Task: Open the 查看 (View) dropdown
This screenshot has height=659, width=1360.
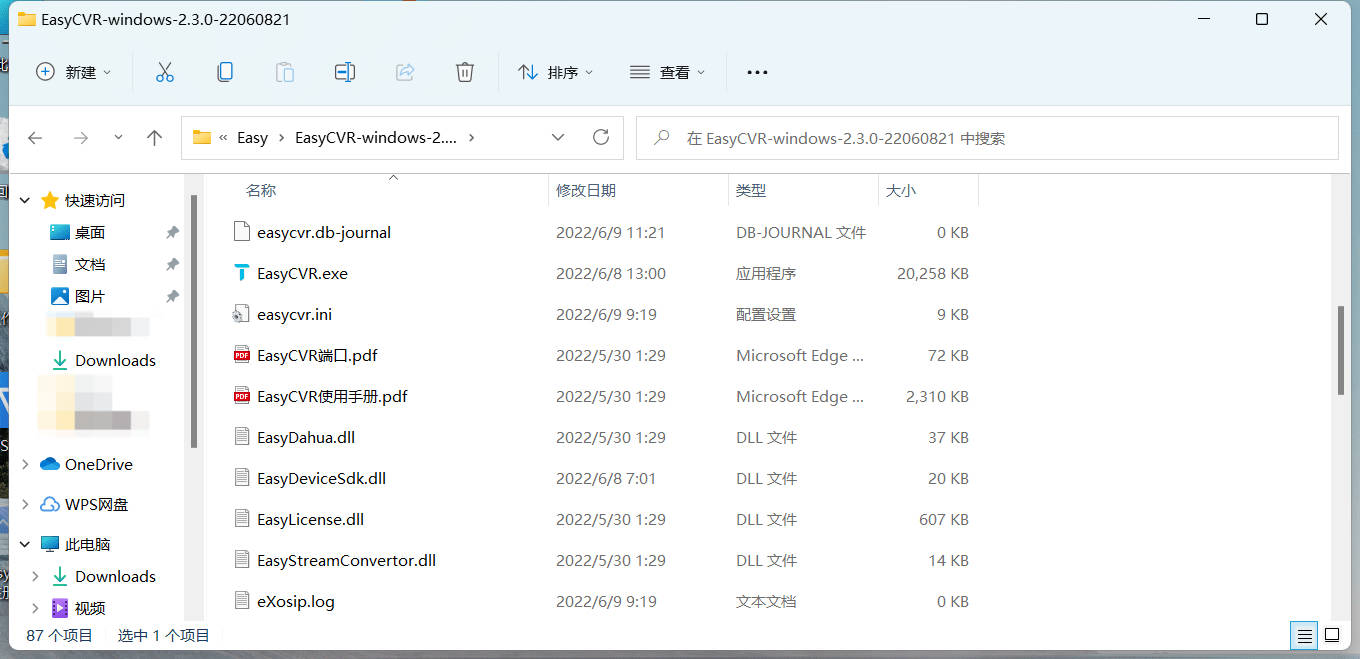Action: point(667,72)
